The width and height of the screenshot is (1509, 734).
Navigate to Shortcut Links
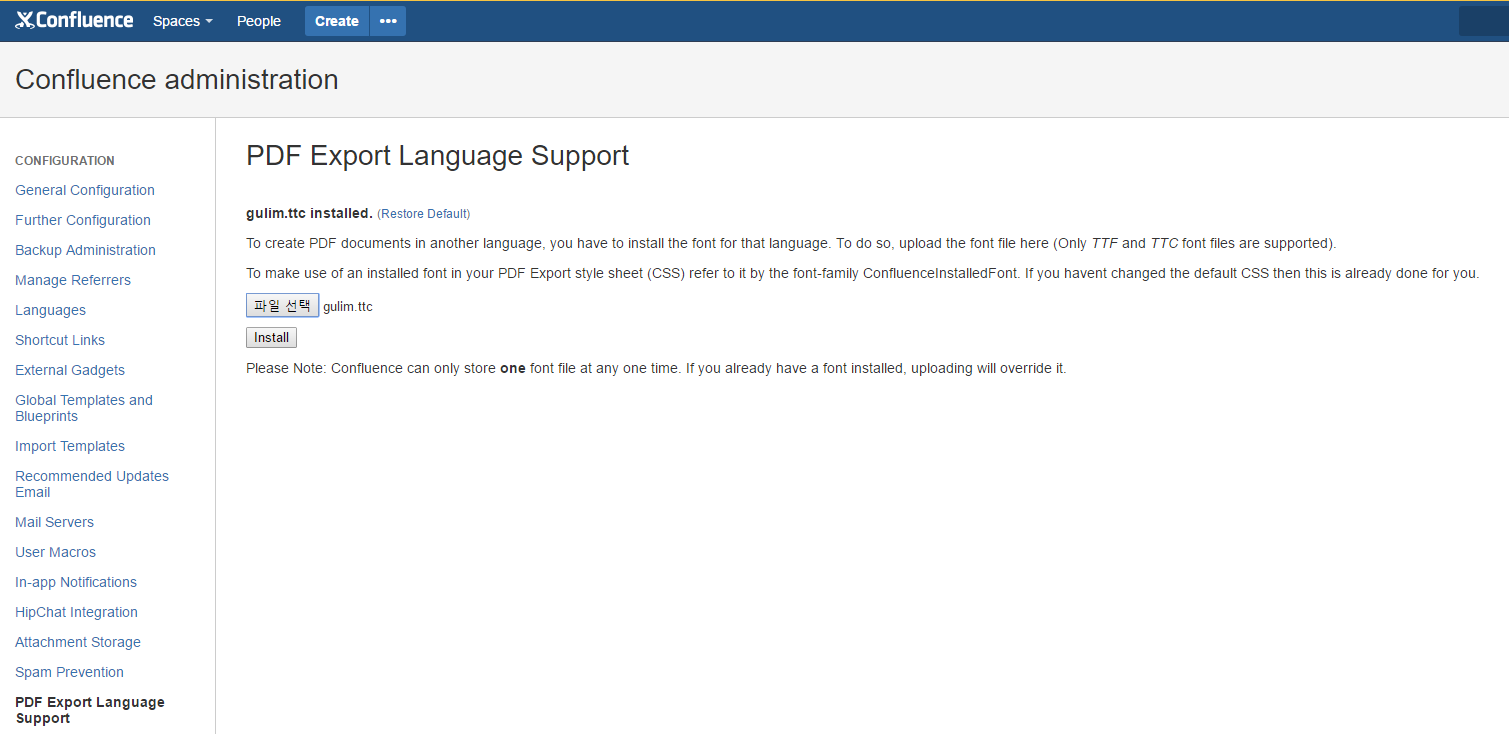60,340
